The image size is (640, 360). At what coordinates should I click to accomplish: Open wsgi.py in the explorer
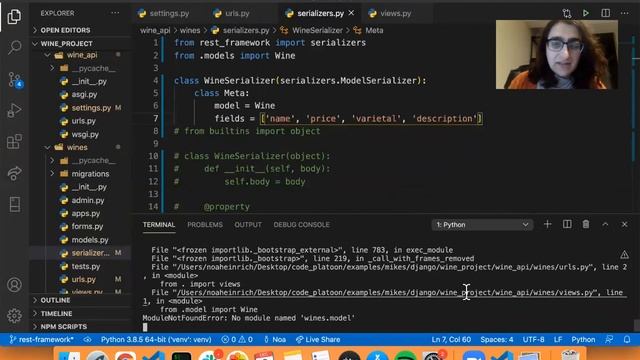point(85,134)
